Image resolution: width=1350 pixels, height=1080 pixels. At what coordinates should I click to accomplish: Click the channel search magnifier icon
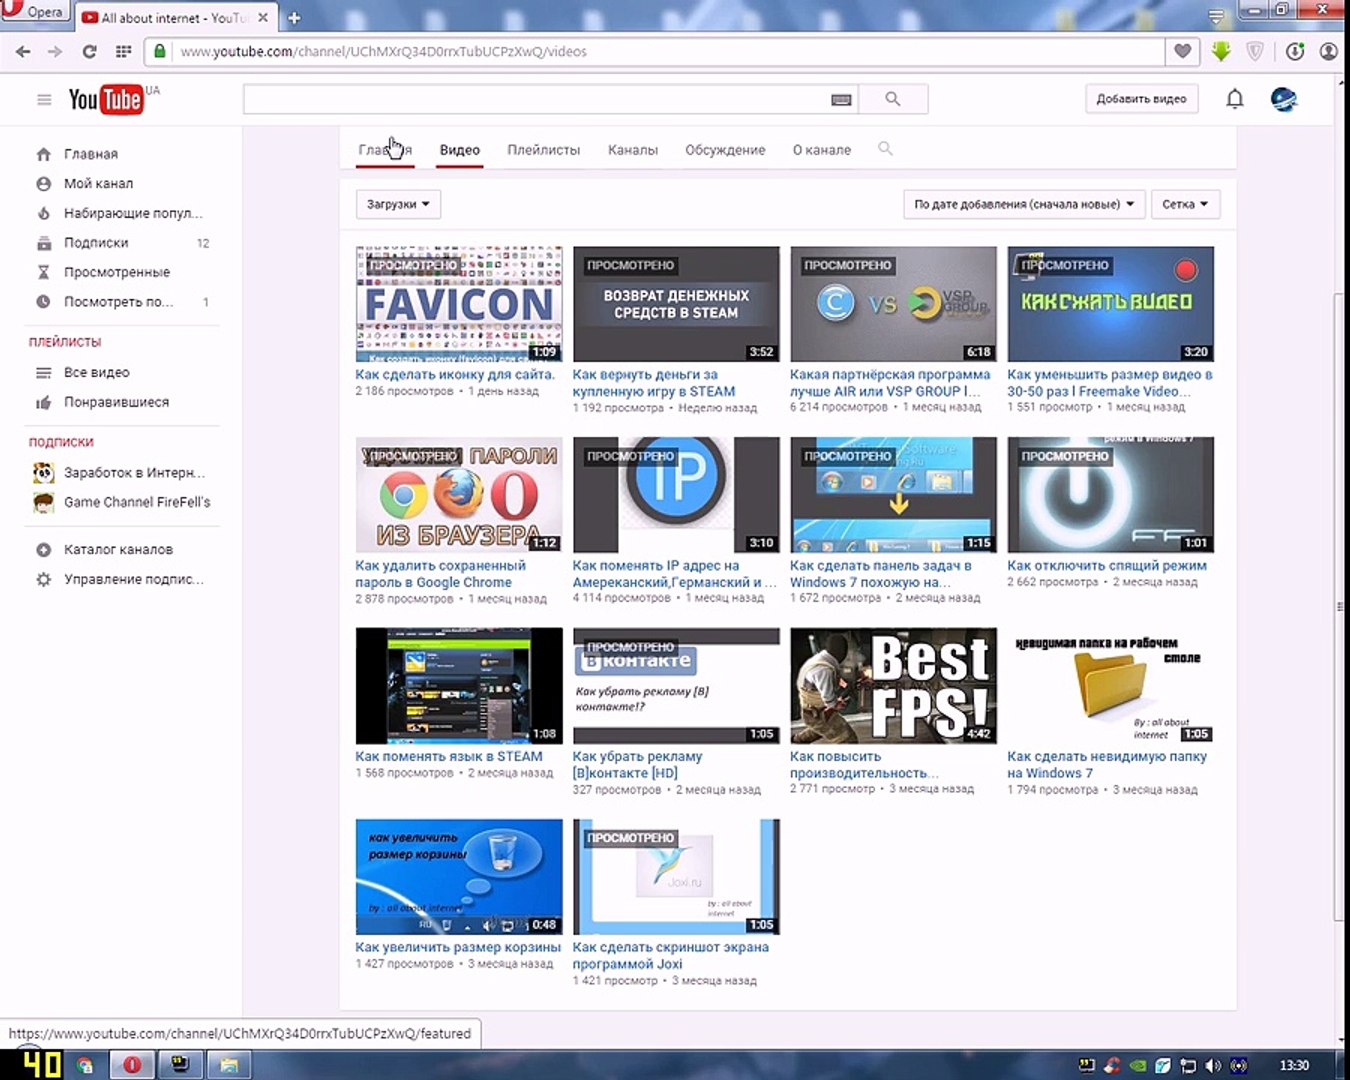click(885, 149)
